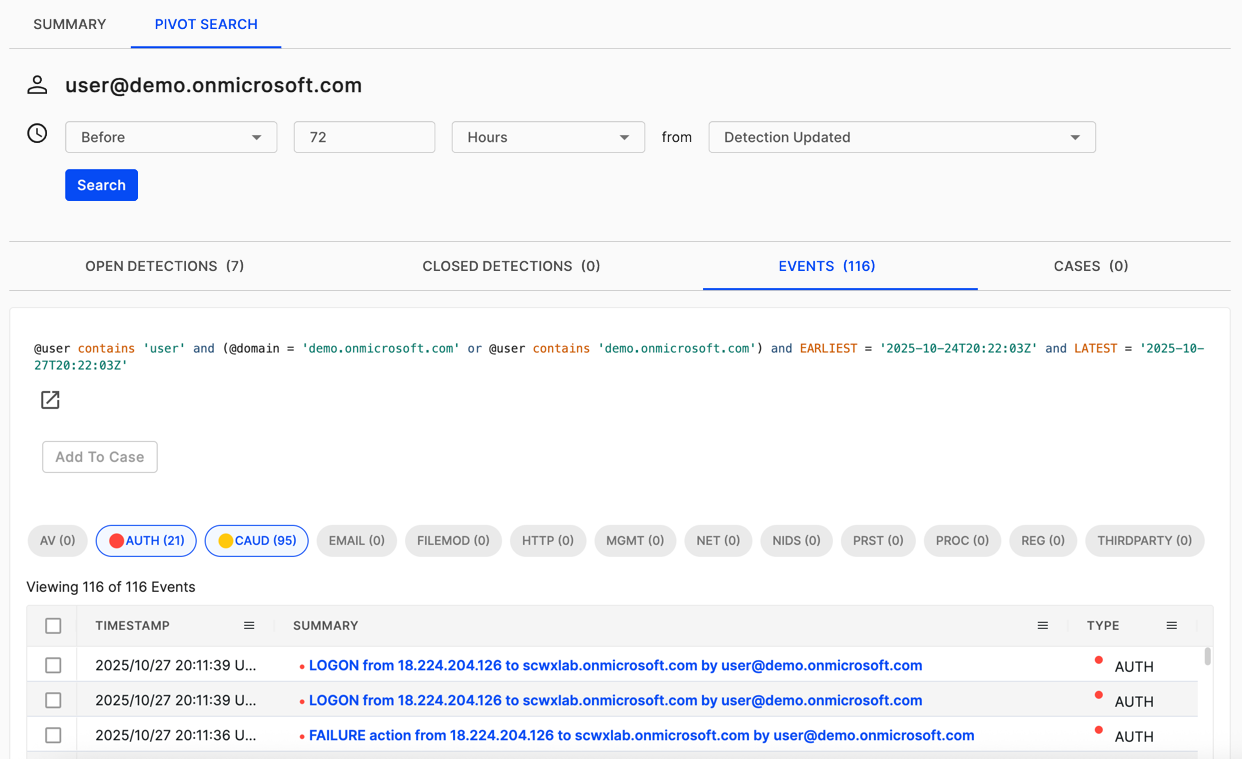Viewport: 1242px width, 759px height.
Task: Select the PROC (0) filter chip
Action: coord(962,541)
